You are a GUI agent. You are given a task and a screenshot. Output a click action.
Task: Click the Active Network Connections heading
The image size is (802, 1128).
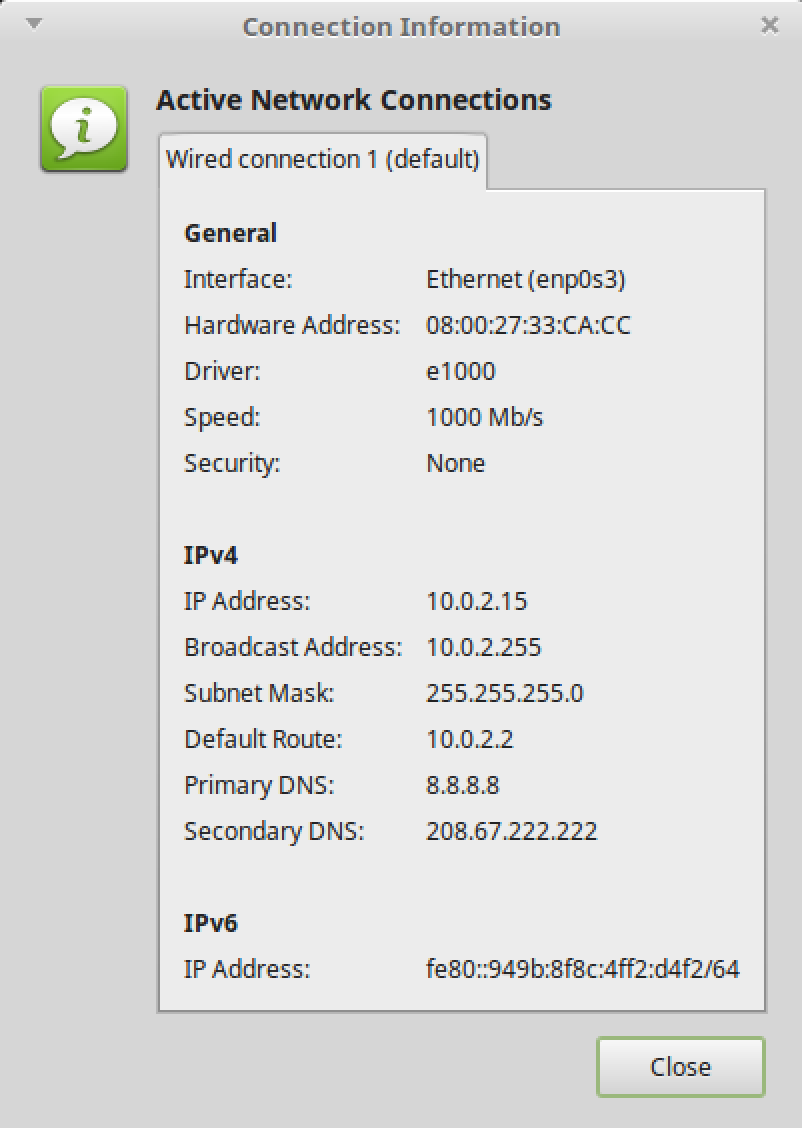(353, 100)
